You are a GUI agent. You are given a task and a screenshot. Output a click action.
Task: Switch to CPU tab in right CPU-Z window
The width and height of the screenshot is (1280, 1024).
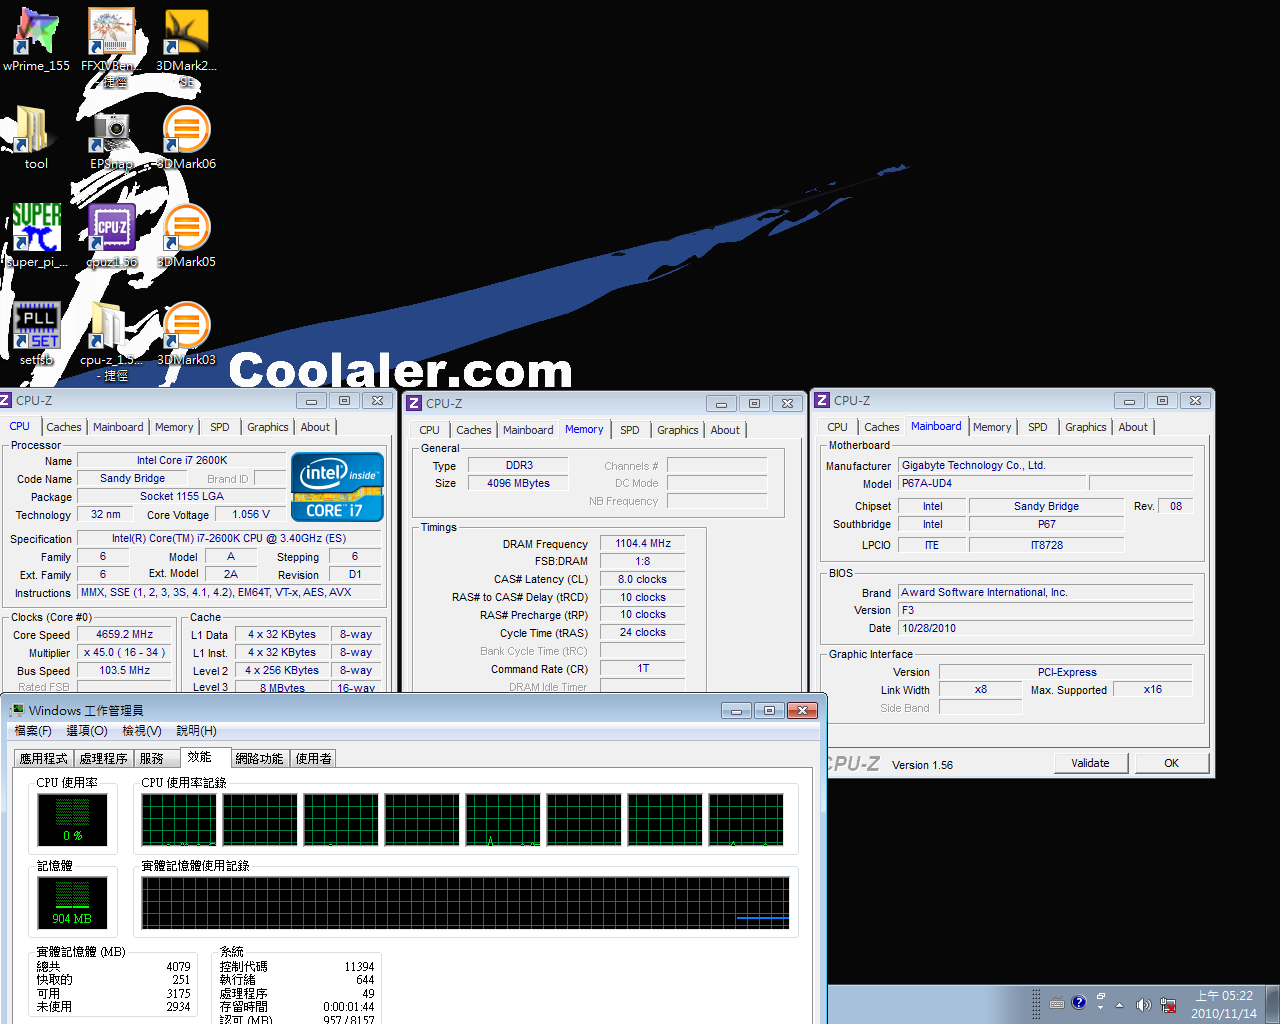click(x=837, y=427)
